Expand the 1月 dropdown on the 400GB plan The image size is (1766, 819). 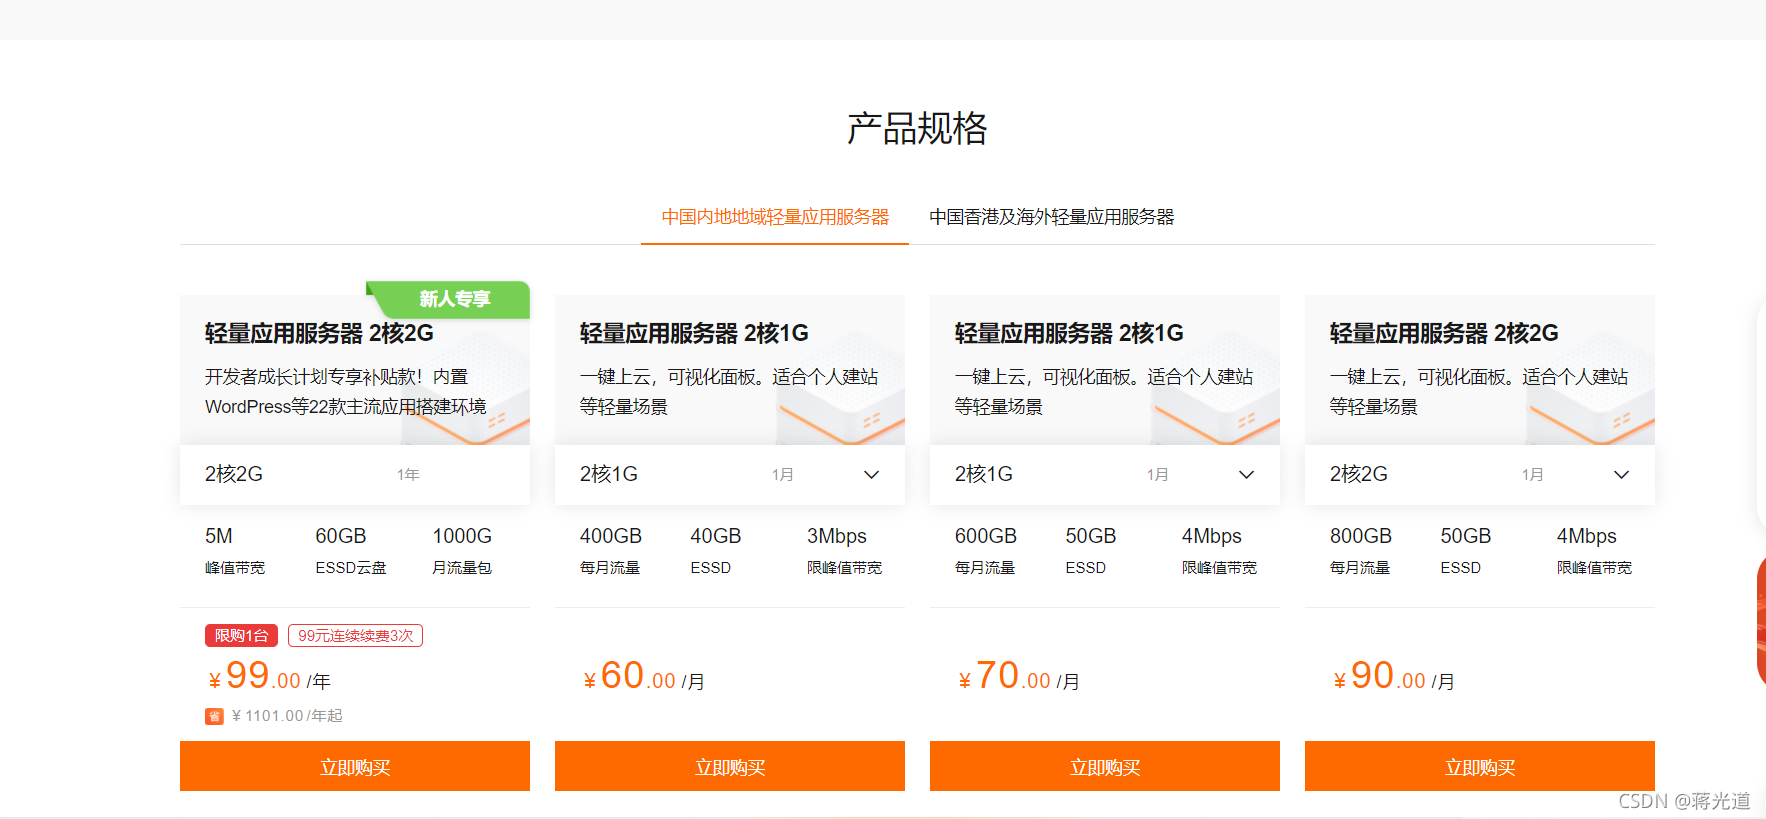(871, 475)
